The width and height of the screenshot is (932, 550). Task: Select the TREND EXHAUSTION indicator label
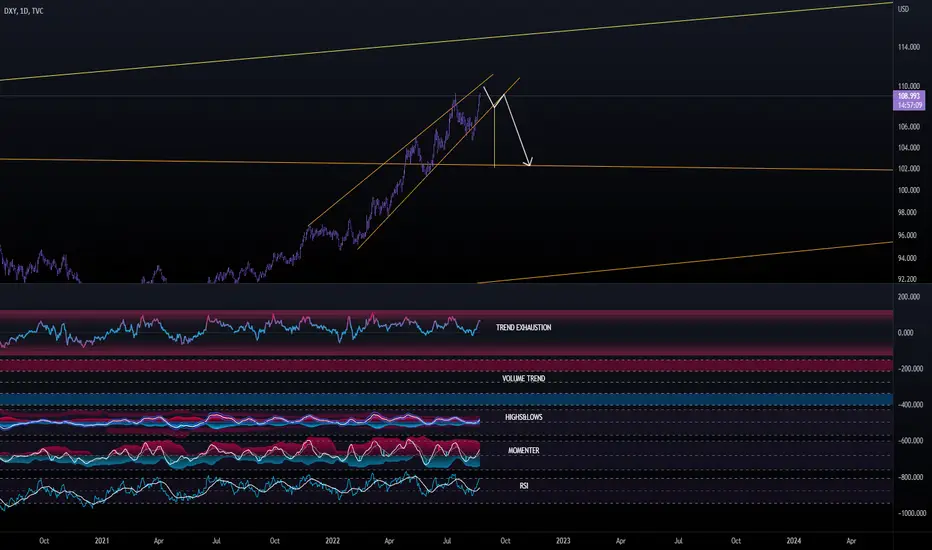[524, 327]
